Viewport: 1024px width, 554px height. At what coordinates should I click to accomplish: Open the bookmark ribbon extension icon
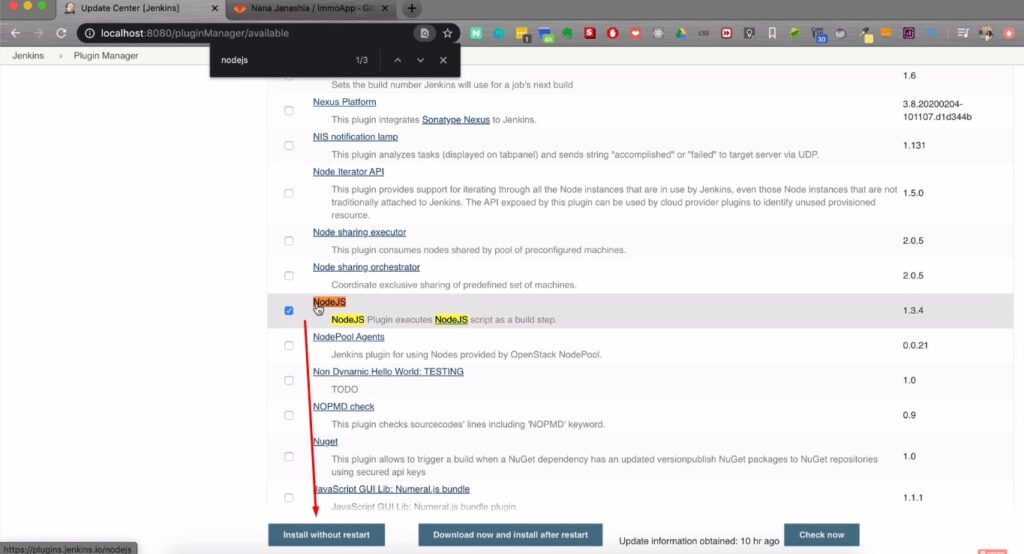[x=772, y=33]
